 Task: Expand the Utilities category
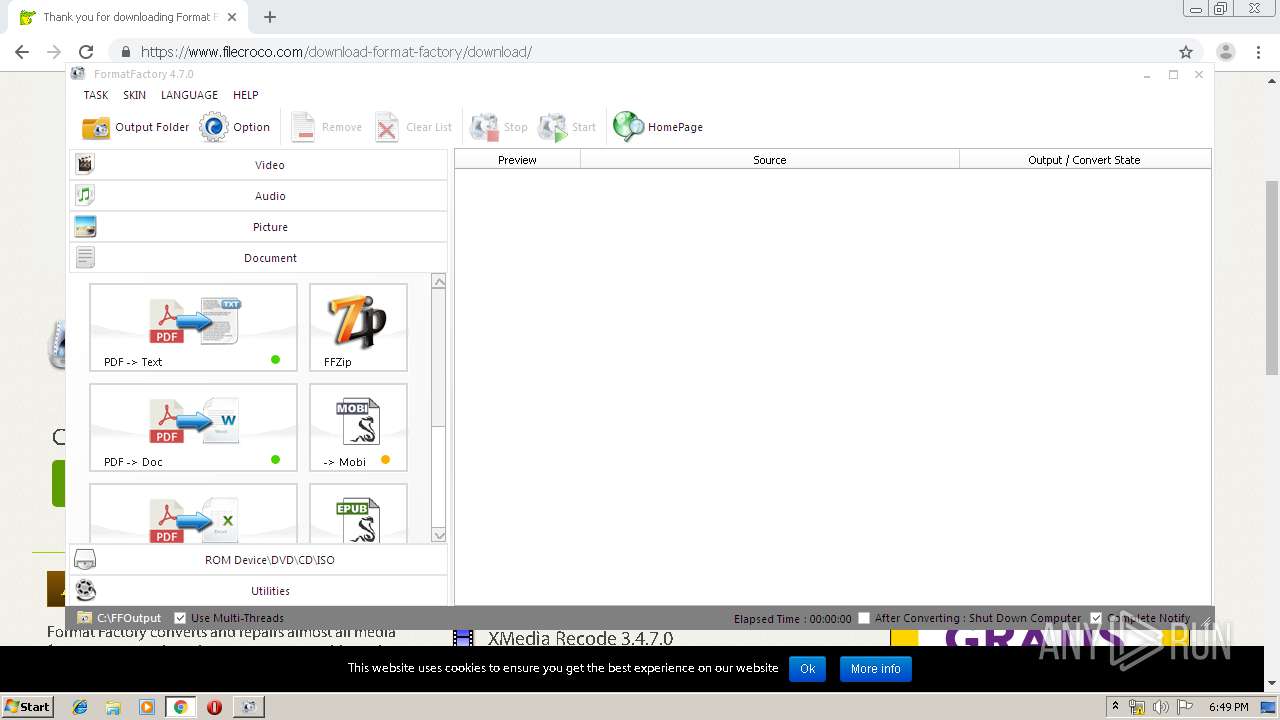[258, 591]
